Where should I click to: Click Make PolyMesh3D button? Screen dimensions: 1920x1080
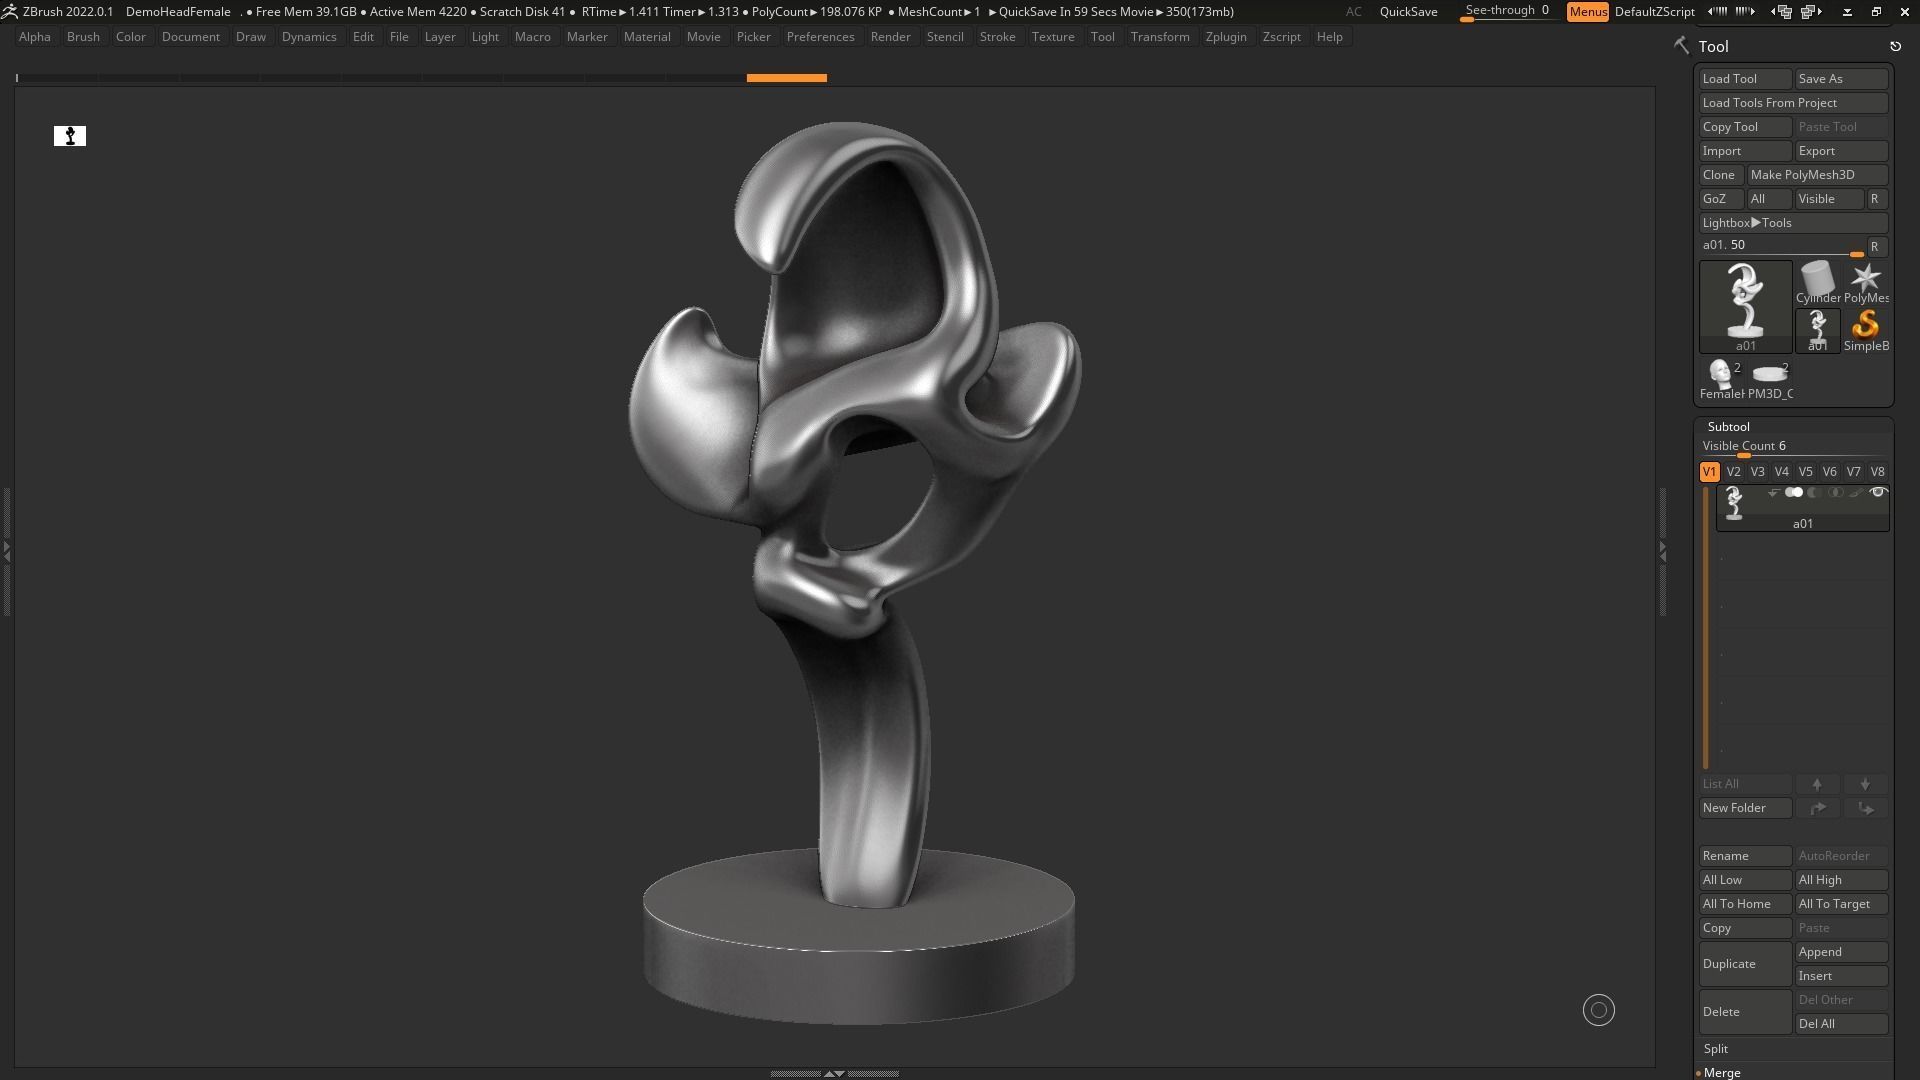[x=1817, y=175]
